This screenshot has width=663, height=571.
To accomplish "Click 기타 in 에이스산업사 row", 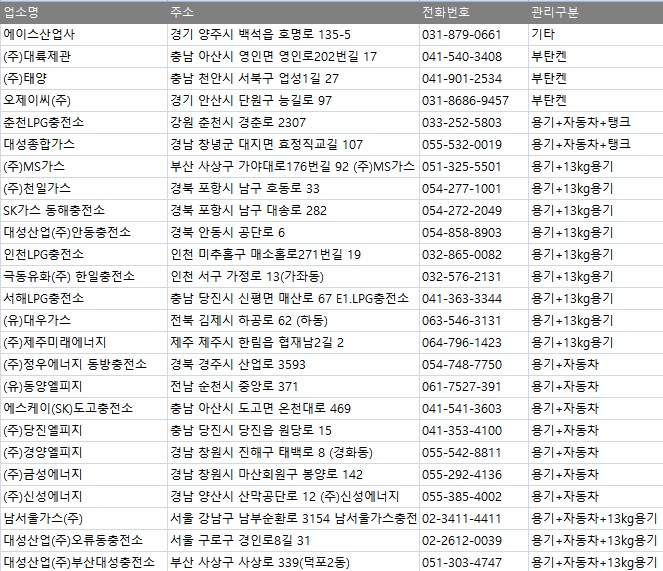I will [543, 34].
